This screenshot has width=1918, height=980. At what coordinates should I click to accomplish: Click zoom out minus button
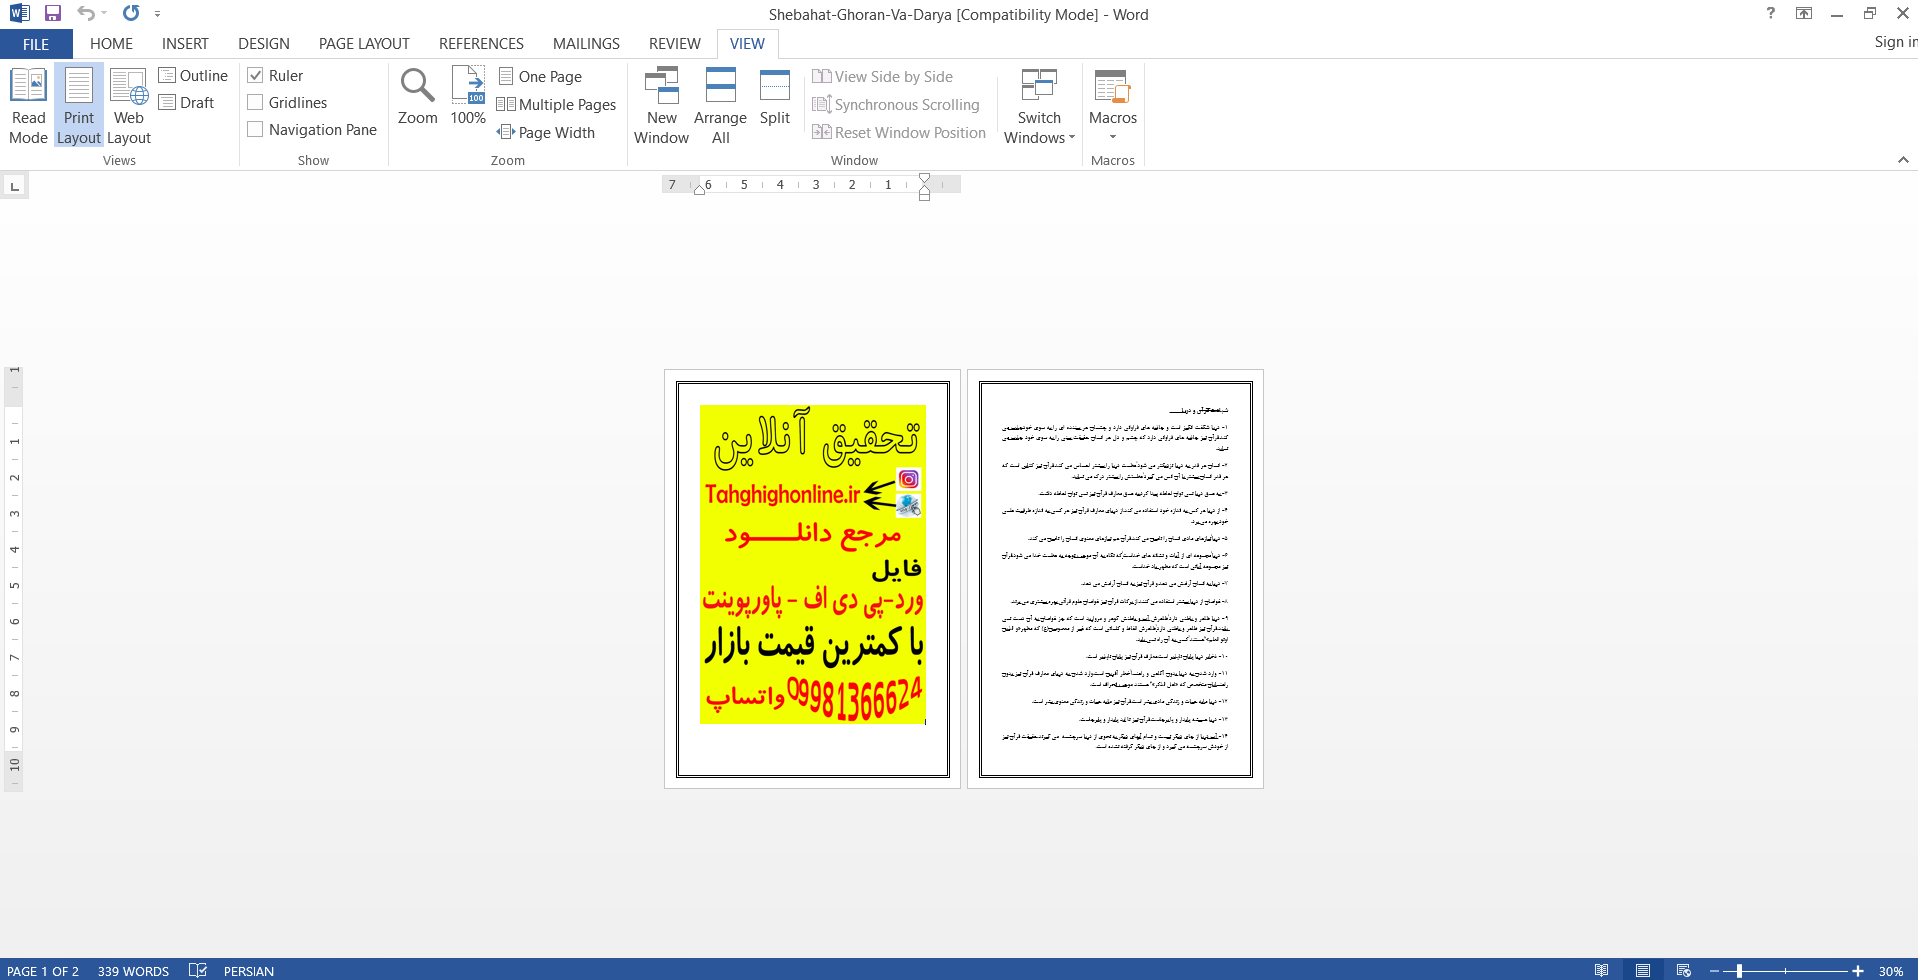coord(1714,971)
